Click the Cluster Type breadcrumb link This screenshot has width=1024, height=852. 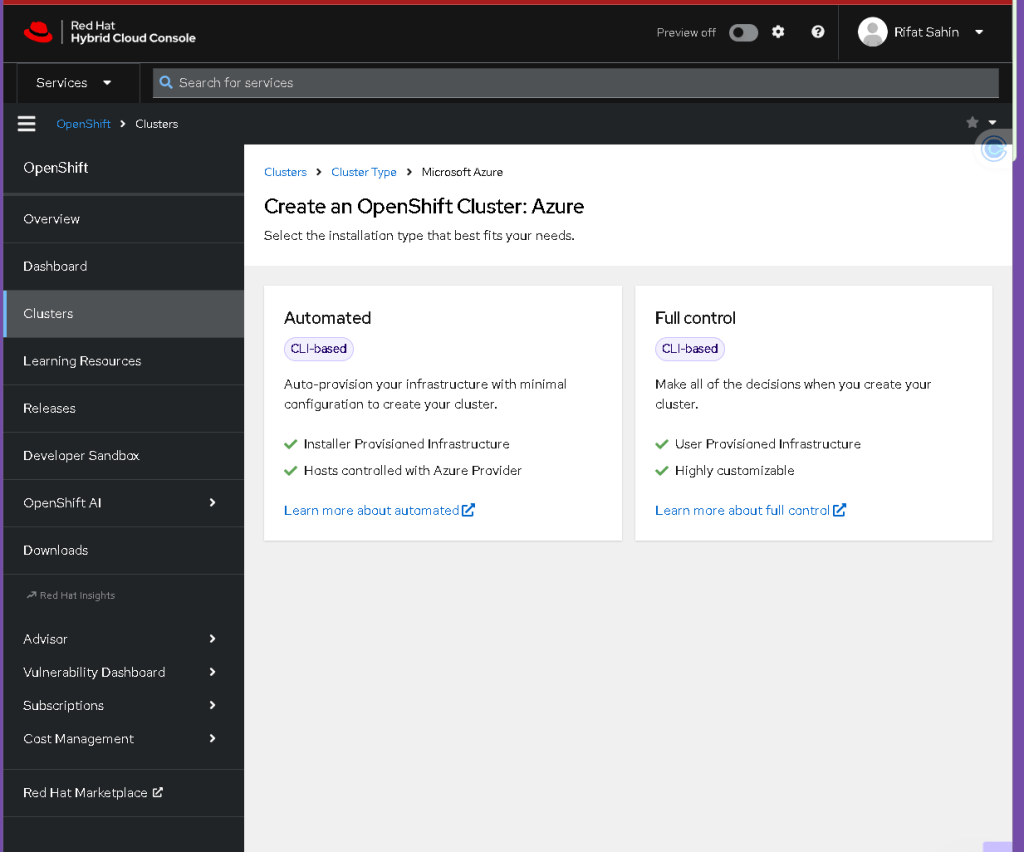364,172
